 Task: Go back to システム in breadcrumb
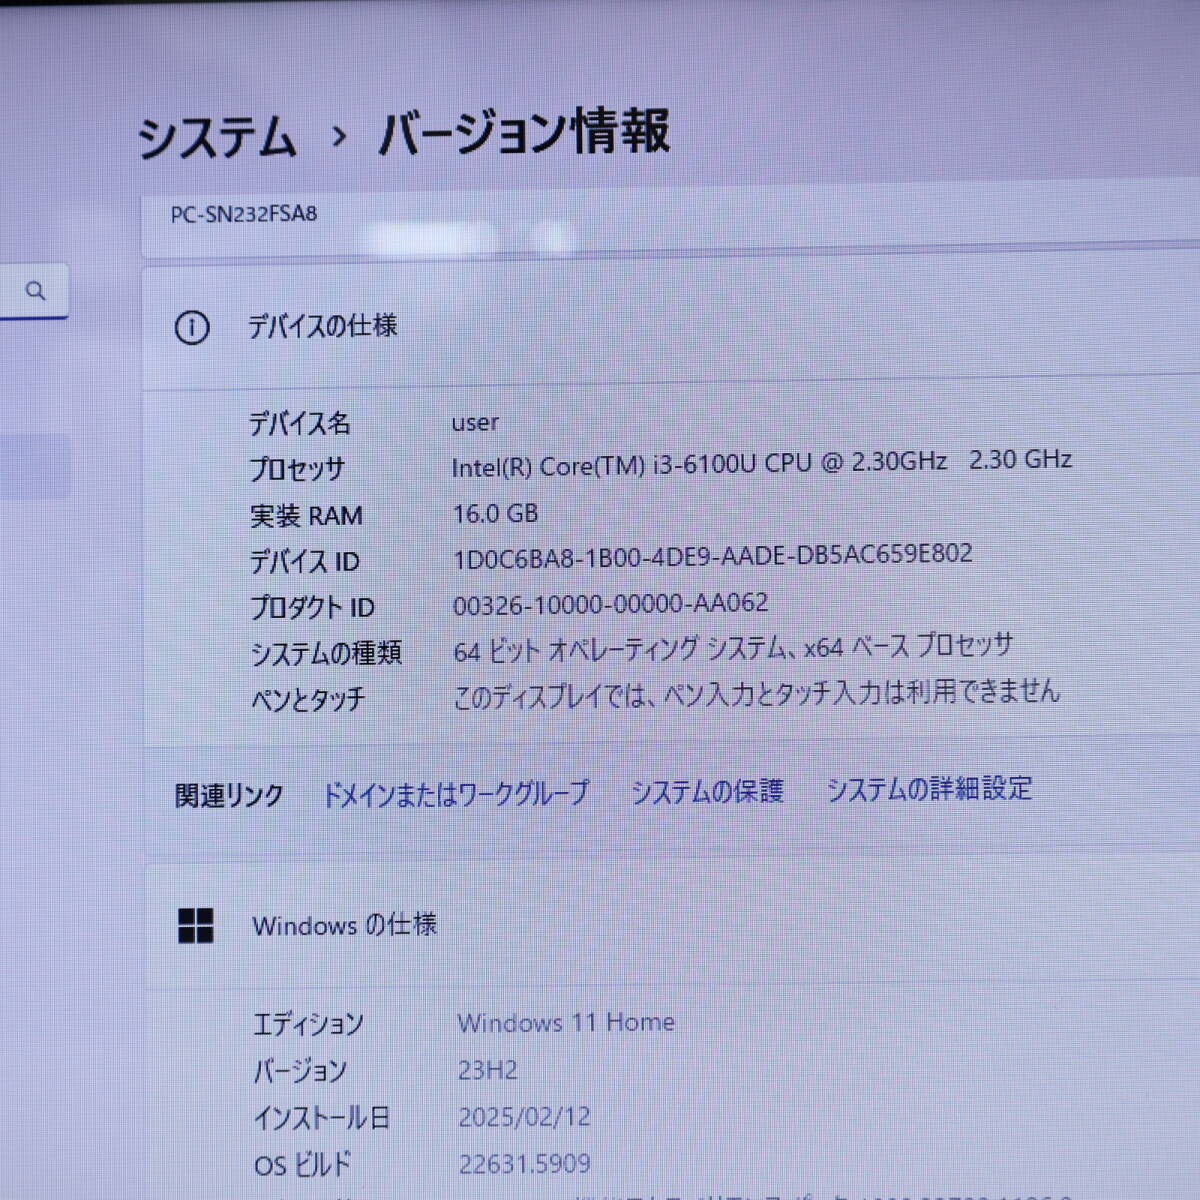pos(217,138)
